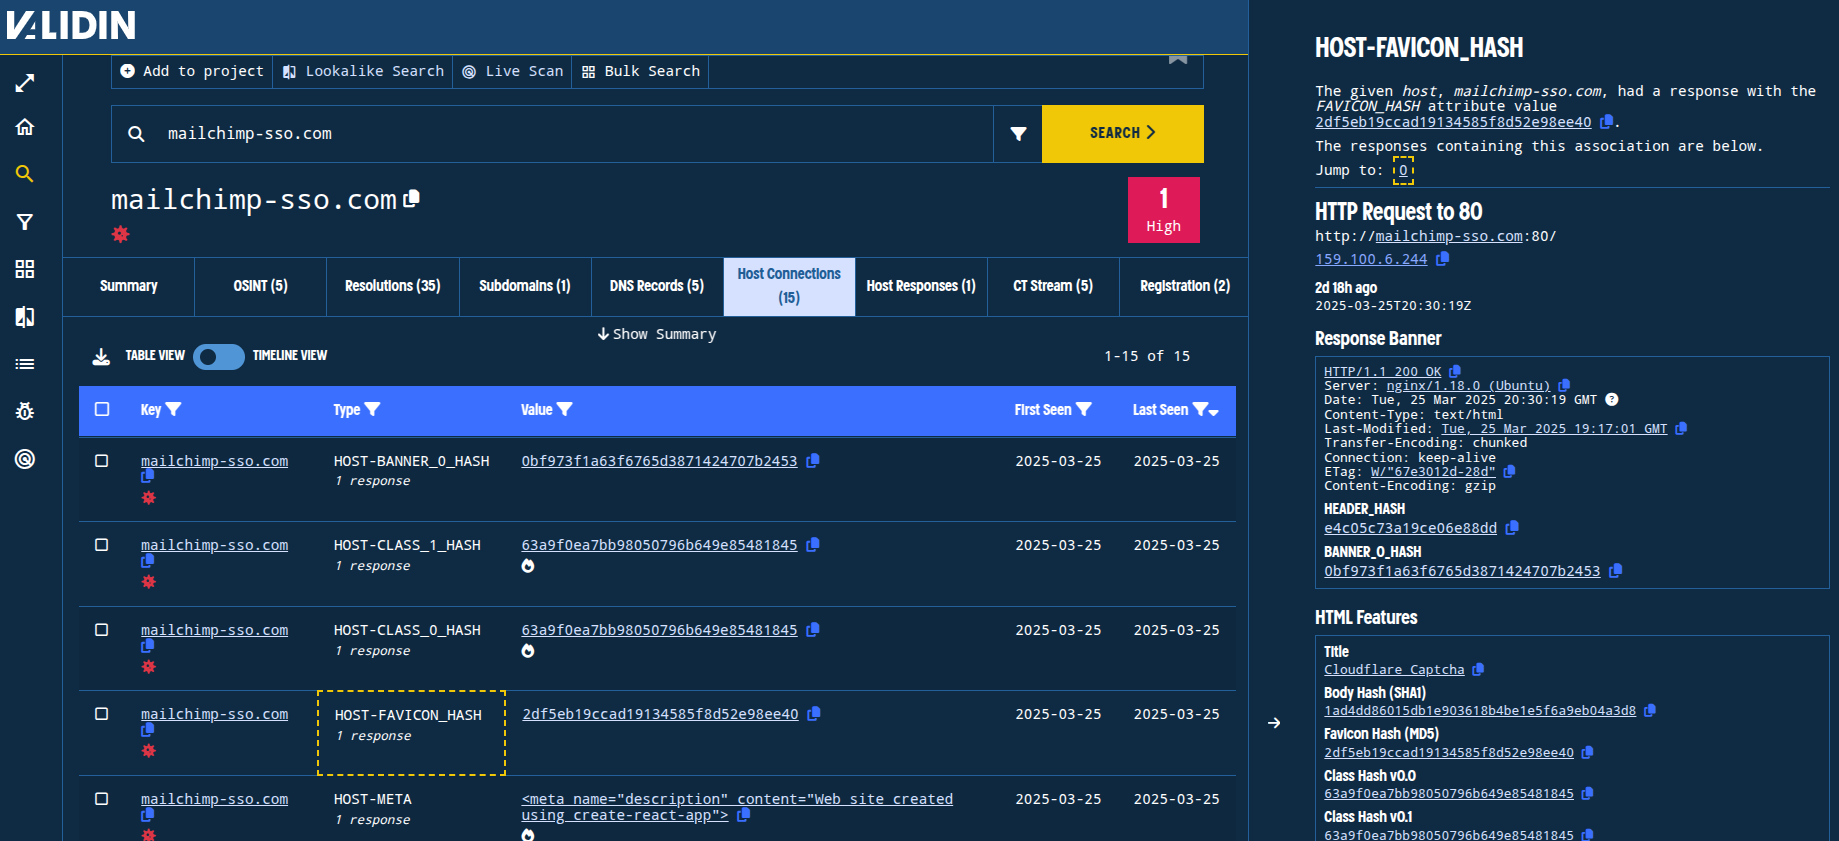1839x841 pixels.
Task: Open the compare sidebar icon
Action: coord(25,317)
